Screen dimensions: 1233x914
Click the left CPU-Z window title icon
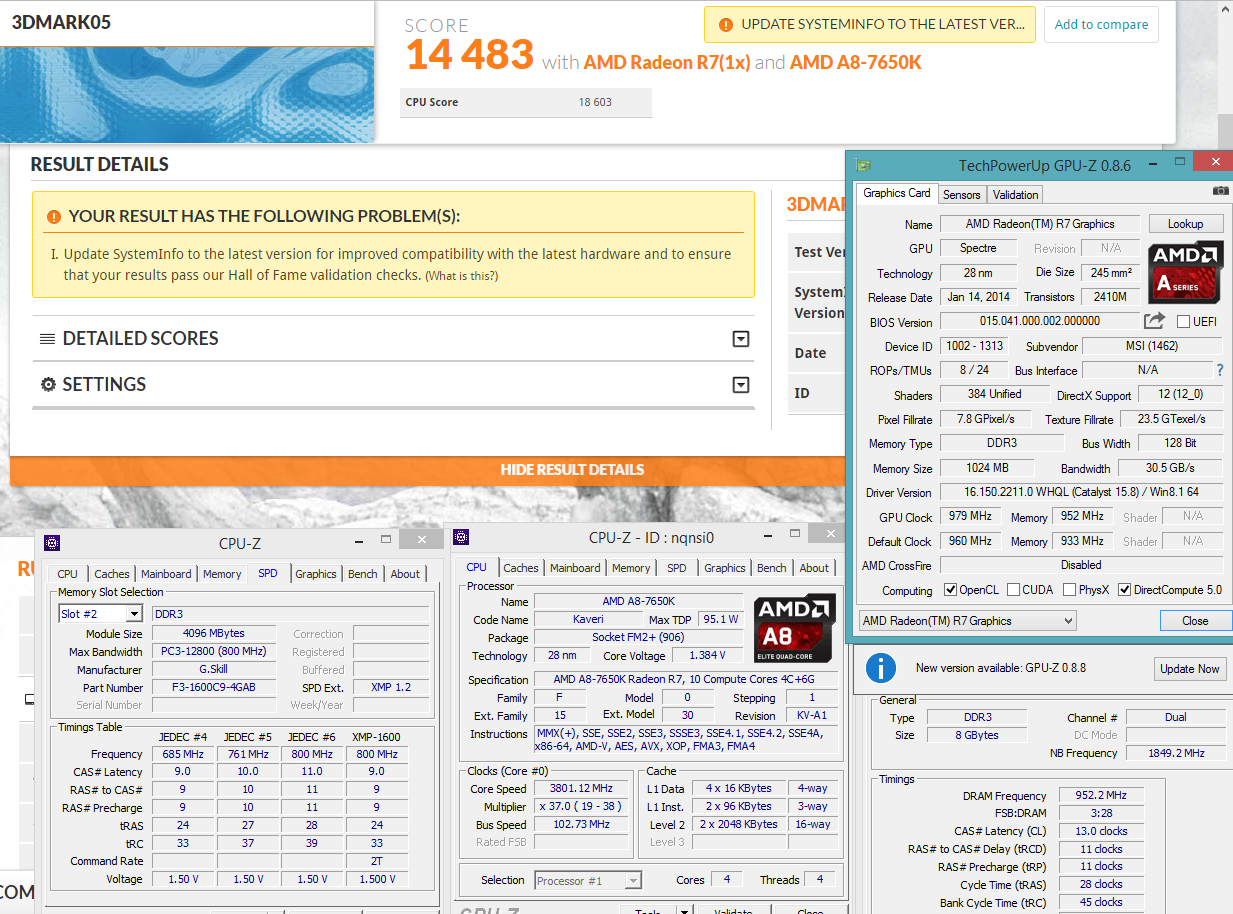[52, 543]
